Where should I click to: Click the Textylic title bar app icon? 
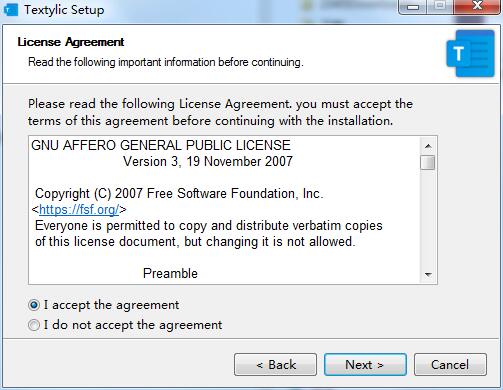tap(10, 9)
